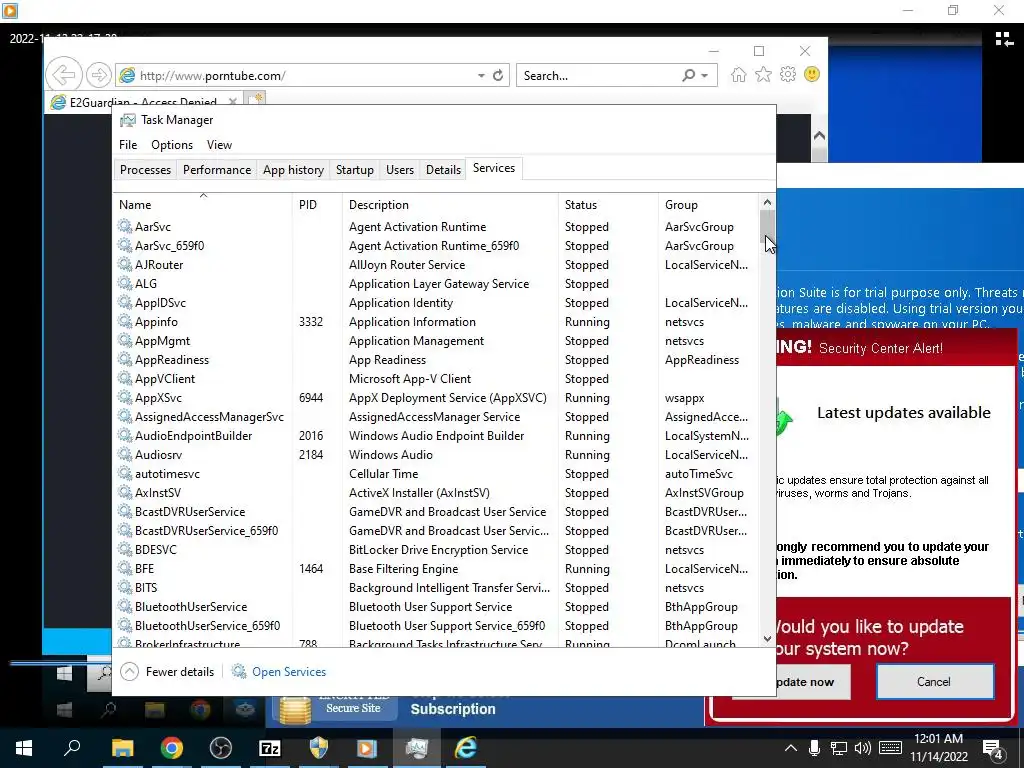
Task: Open the touch keyboard tray icon
Action: click(x=890, y=748)
